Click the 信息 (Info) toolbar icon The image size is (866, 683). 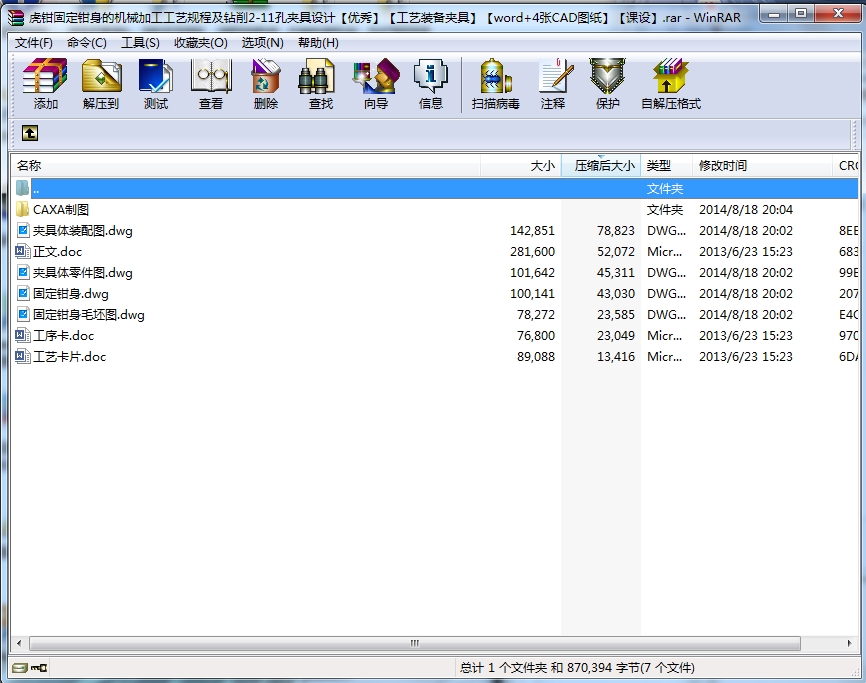pos(431,76)
